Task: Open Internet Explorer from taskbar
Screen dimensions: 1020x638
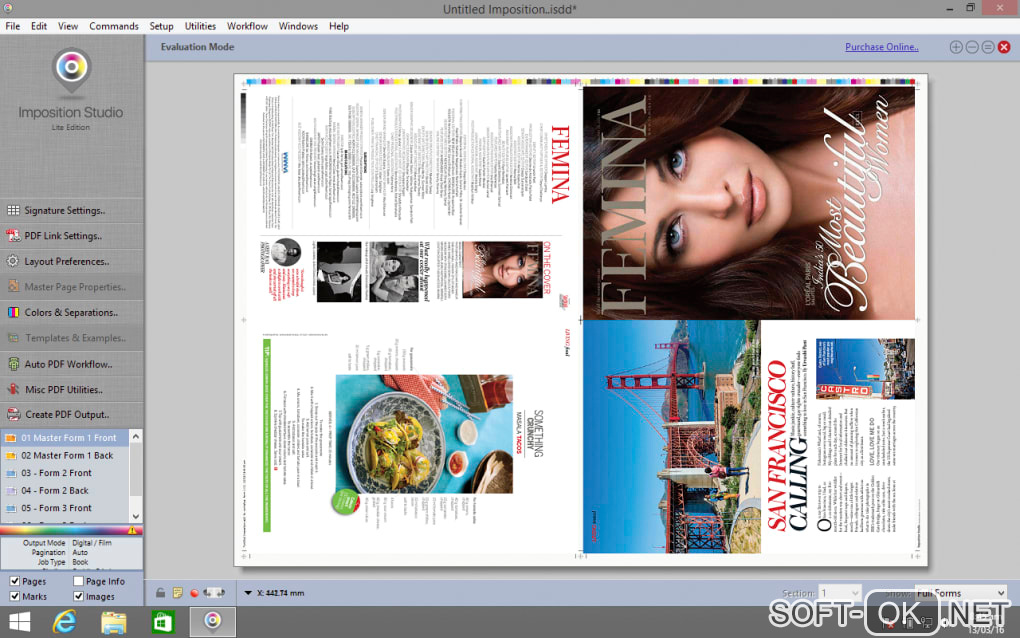Action: click(64, 622)
